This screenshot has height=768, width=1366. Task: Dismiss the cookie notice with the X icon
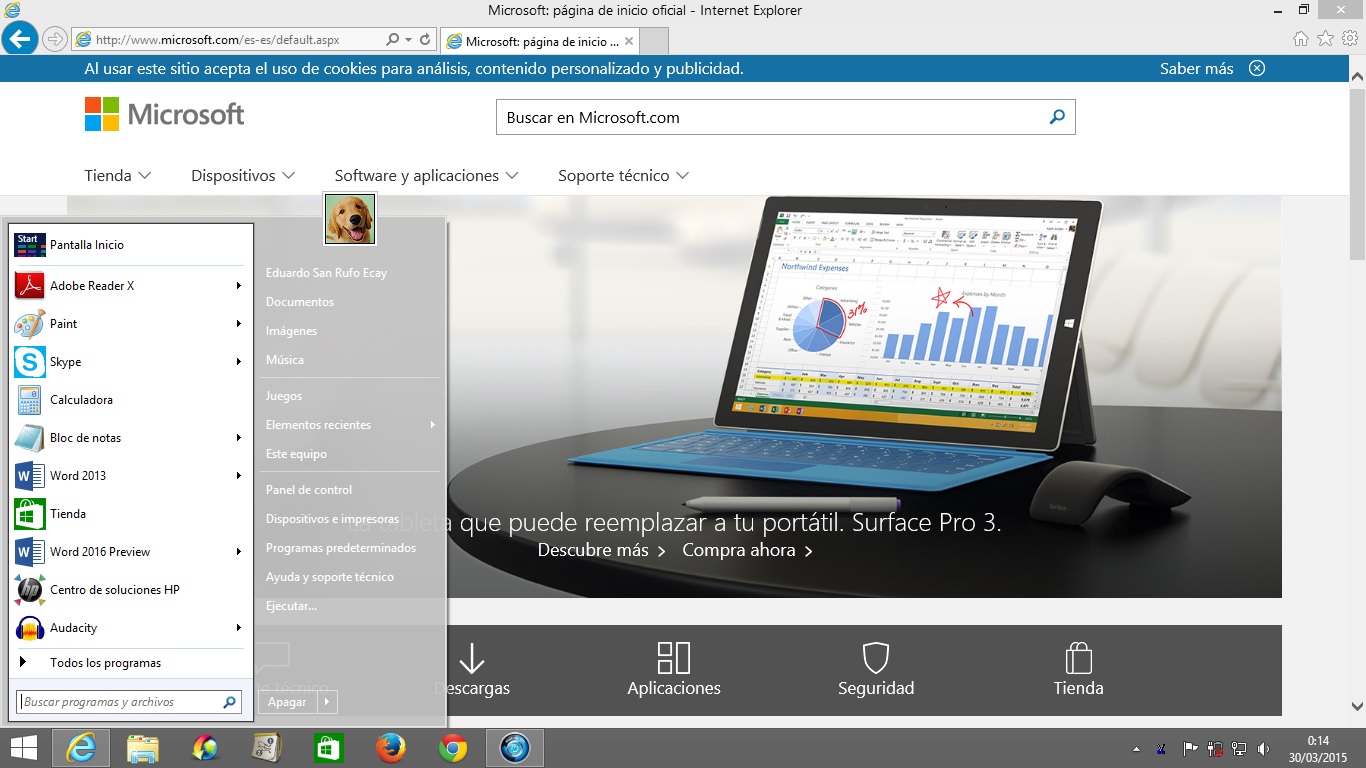coord(1257,68)
